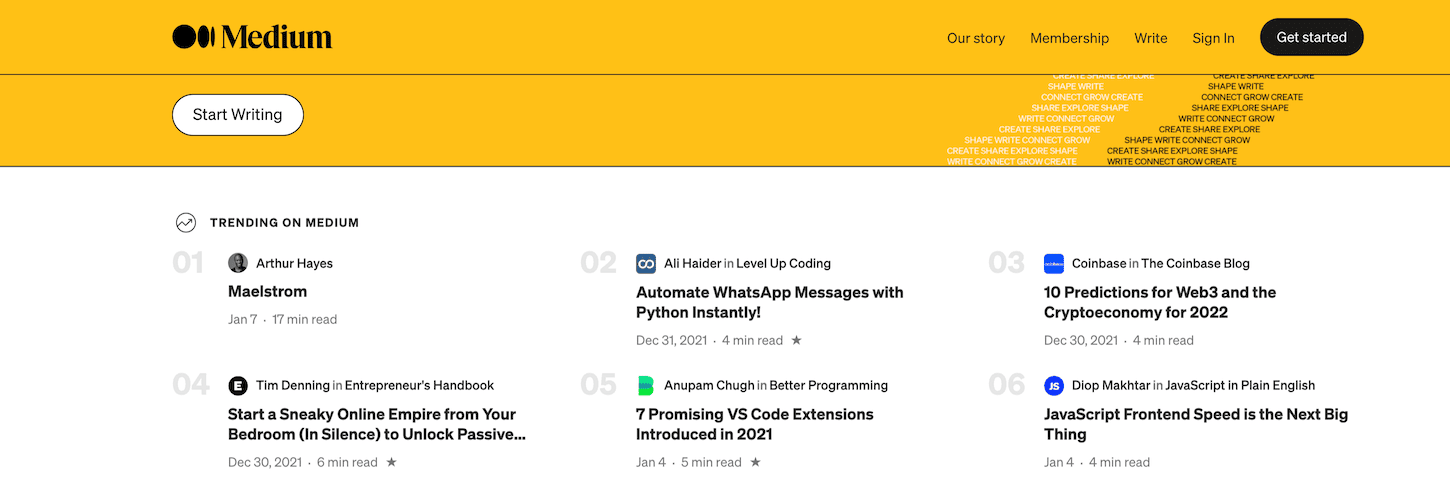Click the 02 ranking number
This screenshot has height=501, width=1450.
point(598,263)
